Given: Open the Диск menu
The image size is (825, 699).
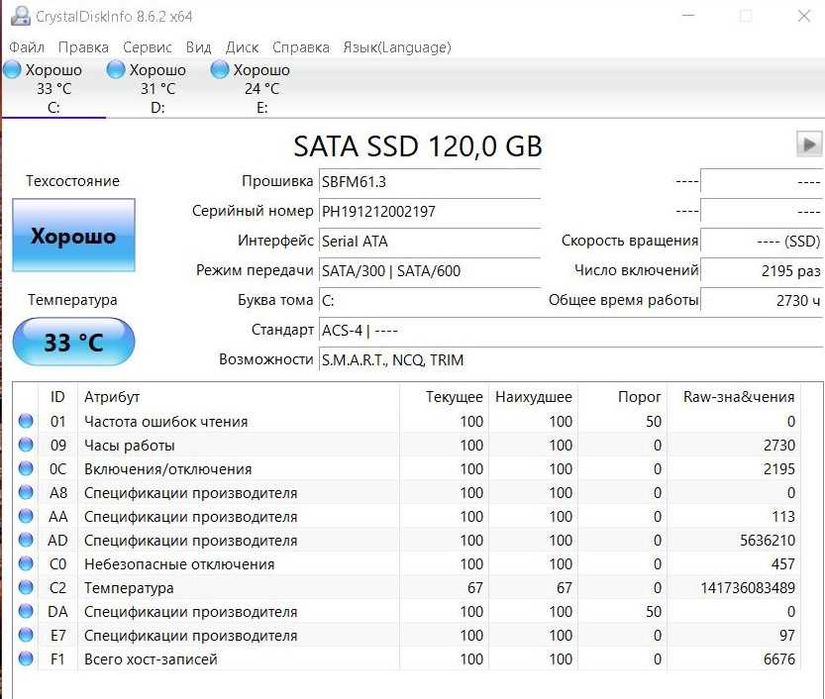Looking at the screenshot, I should pyautogui.click(x=242, y=47).
